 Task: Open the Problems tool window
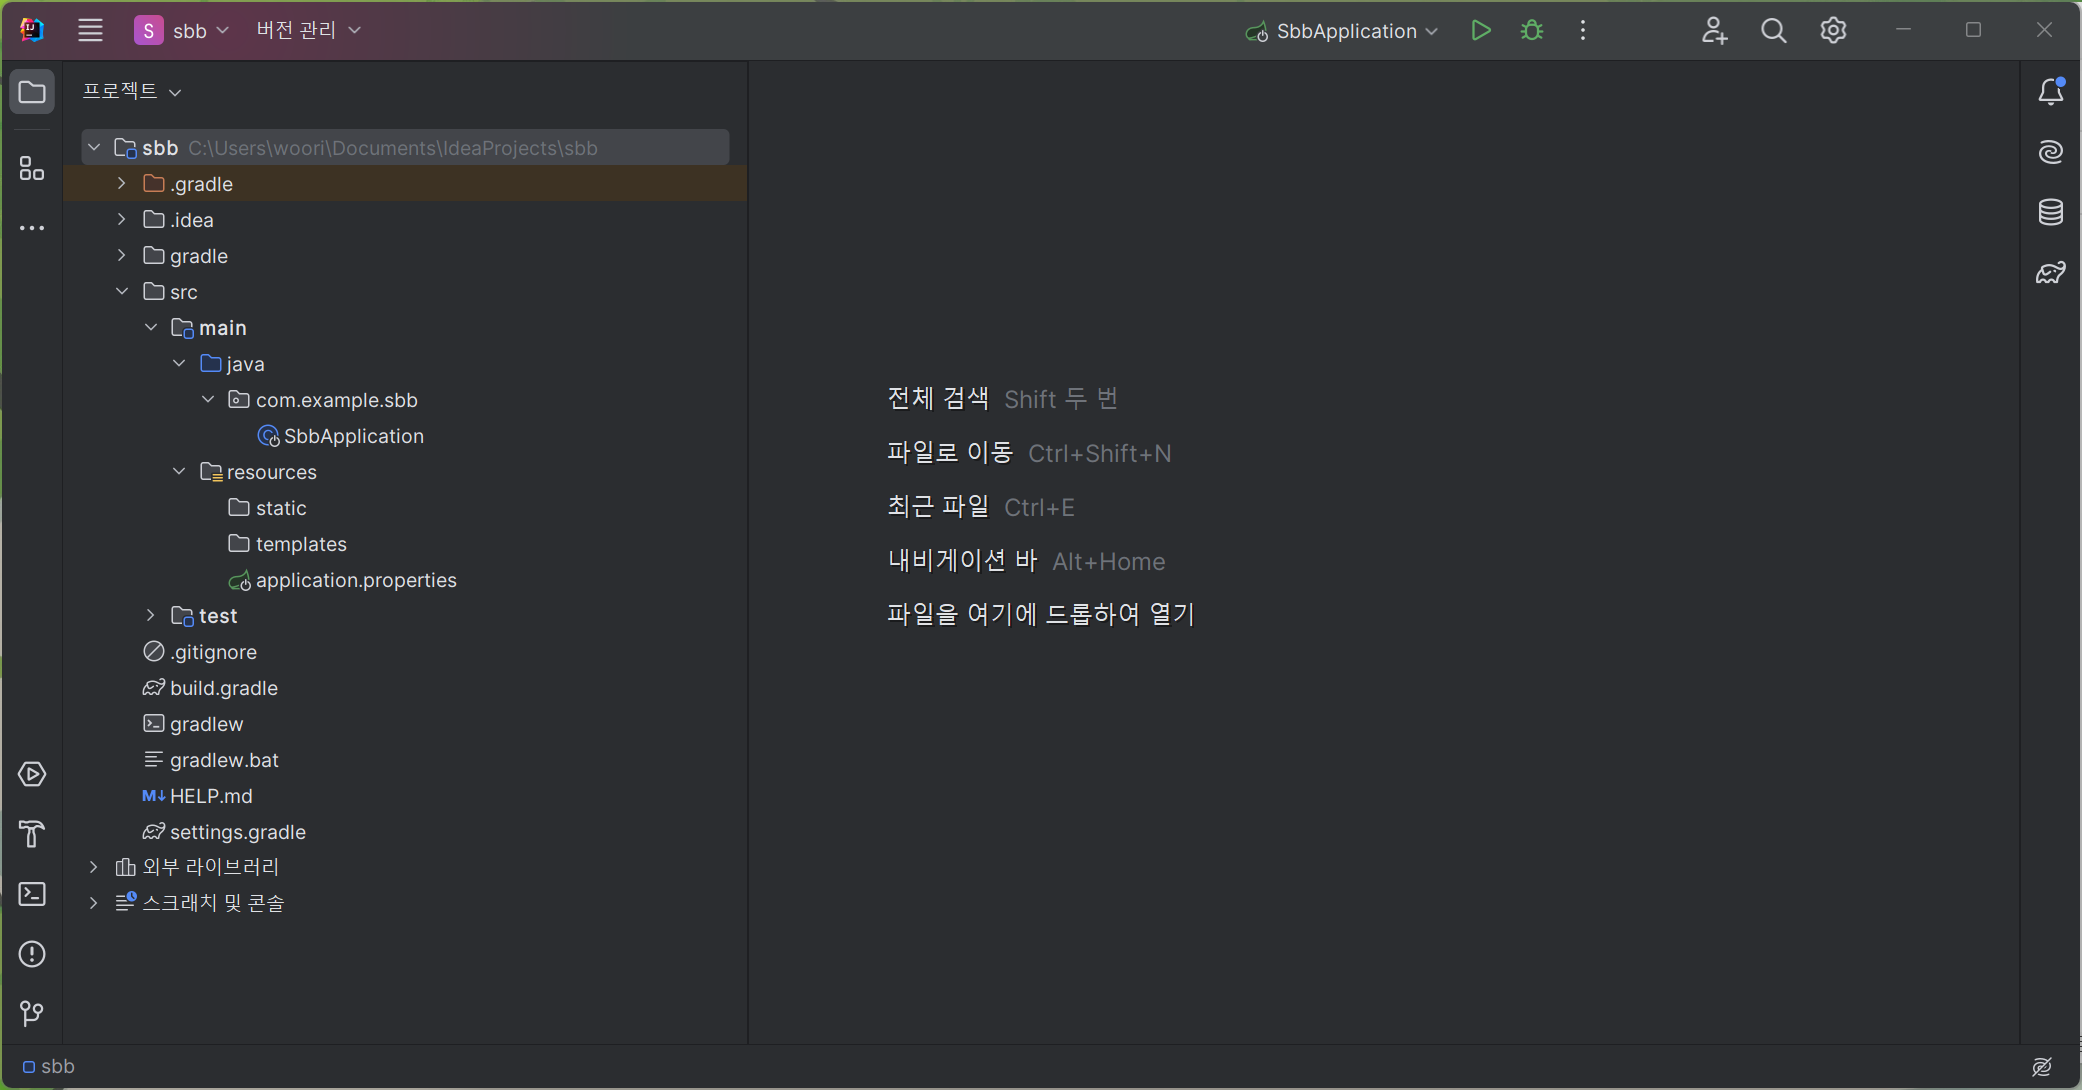32,954
